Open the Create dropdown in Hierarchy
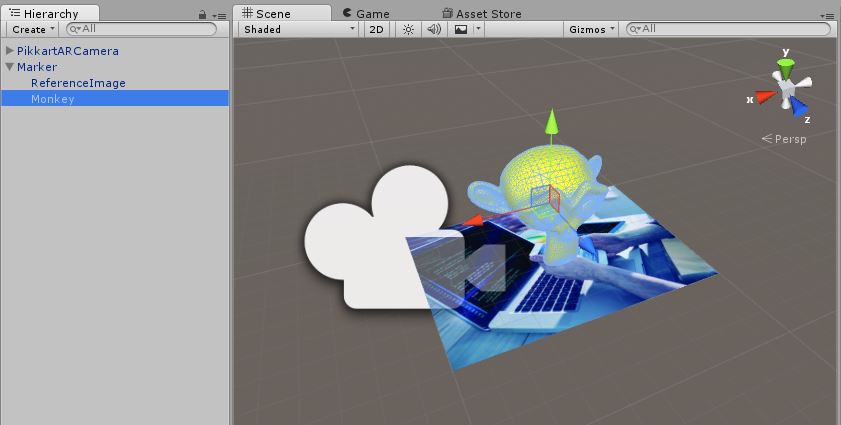 33,30
